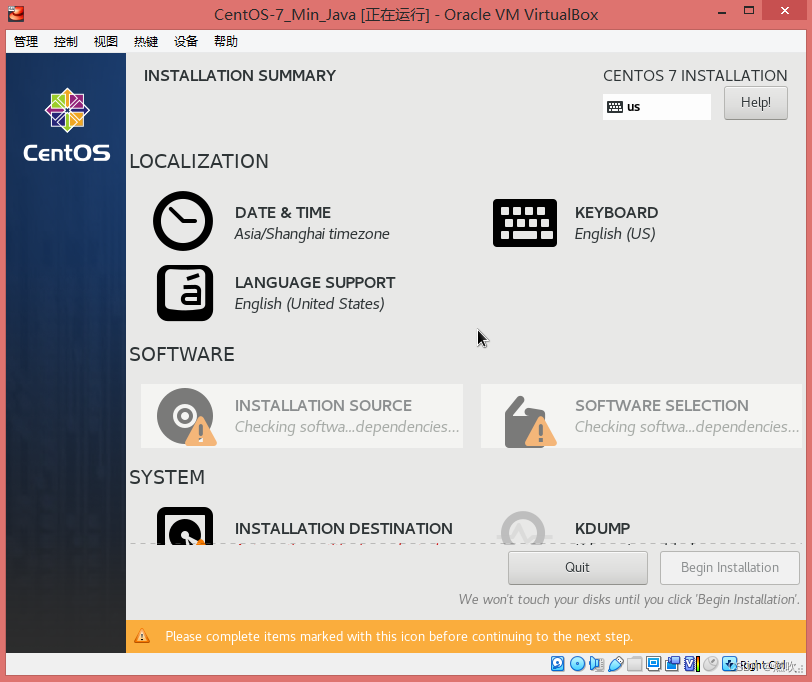Click audio status bar icon
Image resolution: width=812 pixels, height=682 pixels.
[x=596, y=663]
